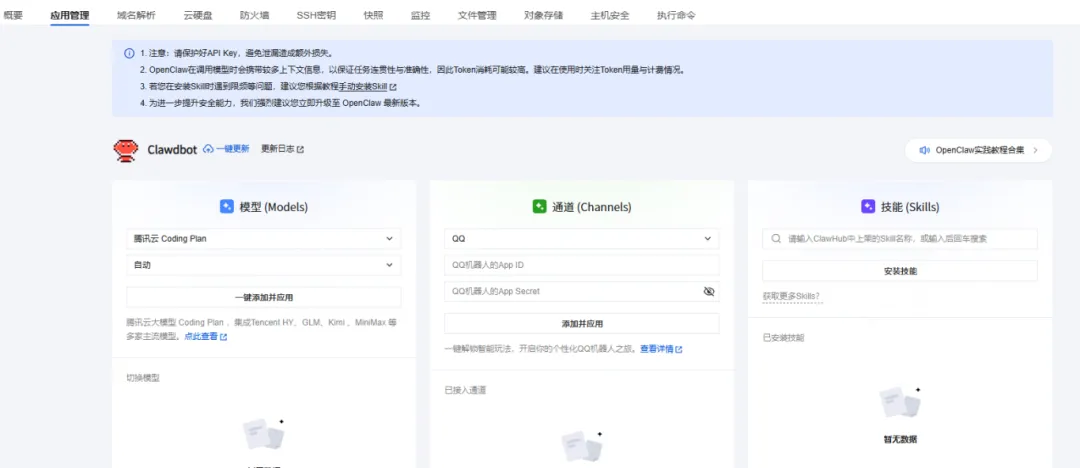Click the speaker icon in OpenClaw教程 button

925,150
